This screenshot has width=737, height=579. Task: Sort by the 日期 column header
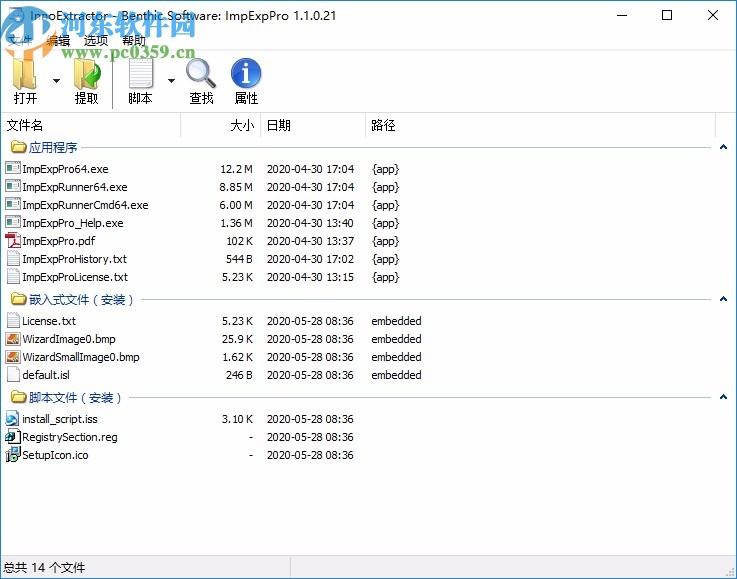tap(313, 125)
